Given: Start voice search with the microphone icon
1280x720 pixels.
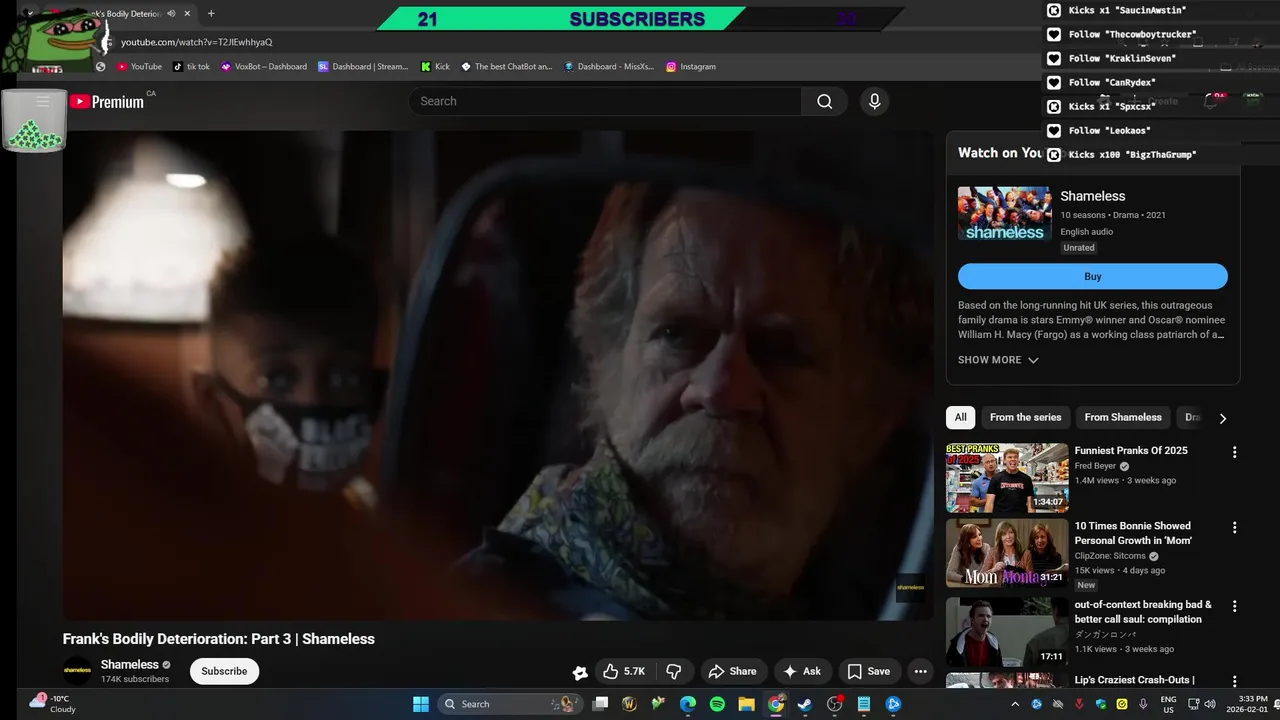Looking at the screenshot, I should (x=874, y=101).
